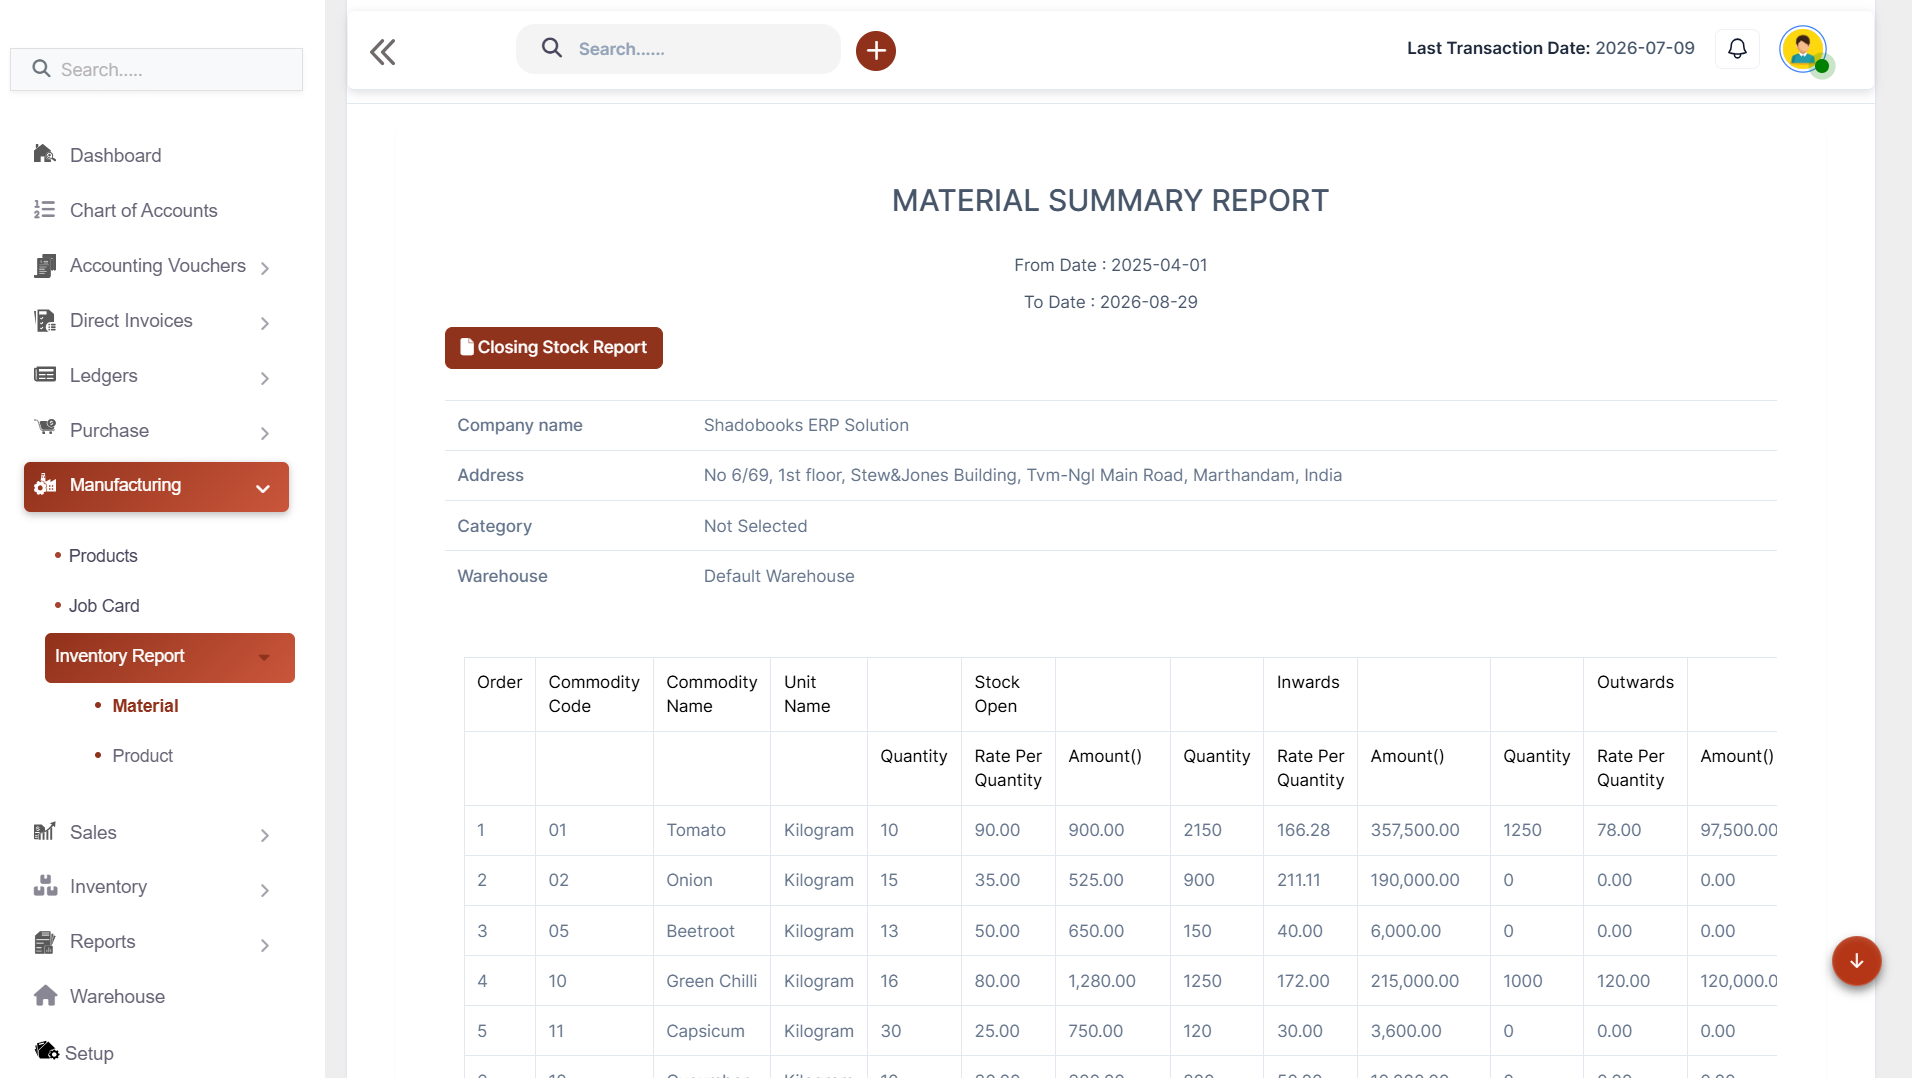The image size is (1912, 1078).
Task: Expand Reports submenu chevron
Action: click(265, 945)
